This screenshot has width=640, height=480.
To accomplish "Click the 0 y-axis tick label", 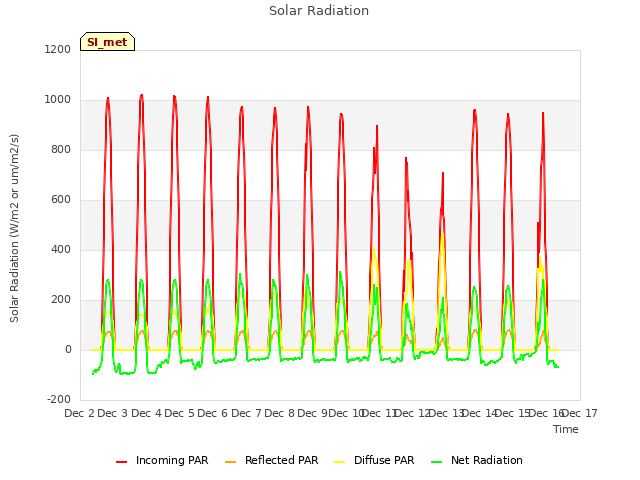I will click(68, 349).
